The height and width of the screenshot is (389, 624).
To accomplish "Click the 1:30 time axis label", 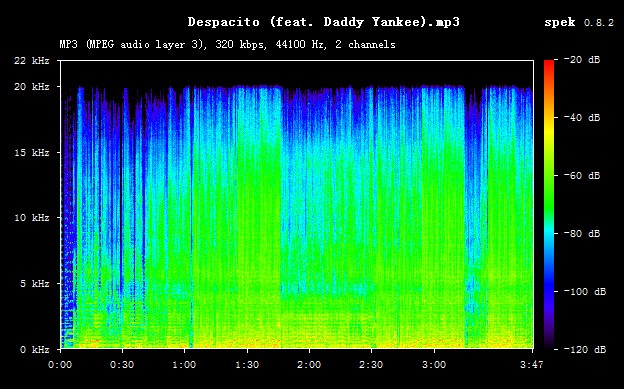I will pyautogui.click(x=247, y=365).
